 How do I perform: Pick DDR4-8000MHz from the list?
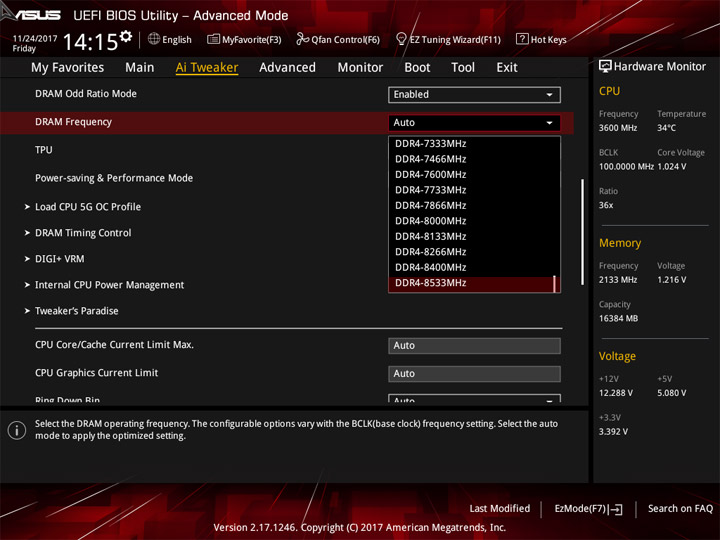point(472,221)
